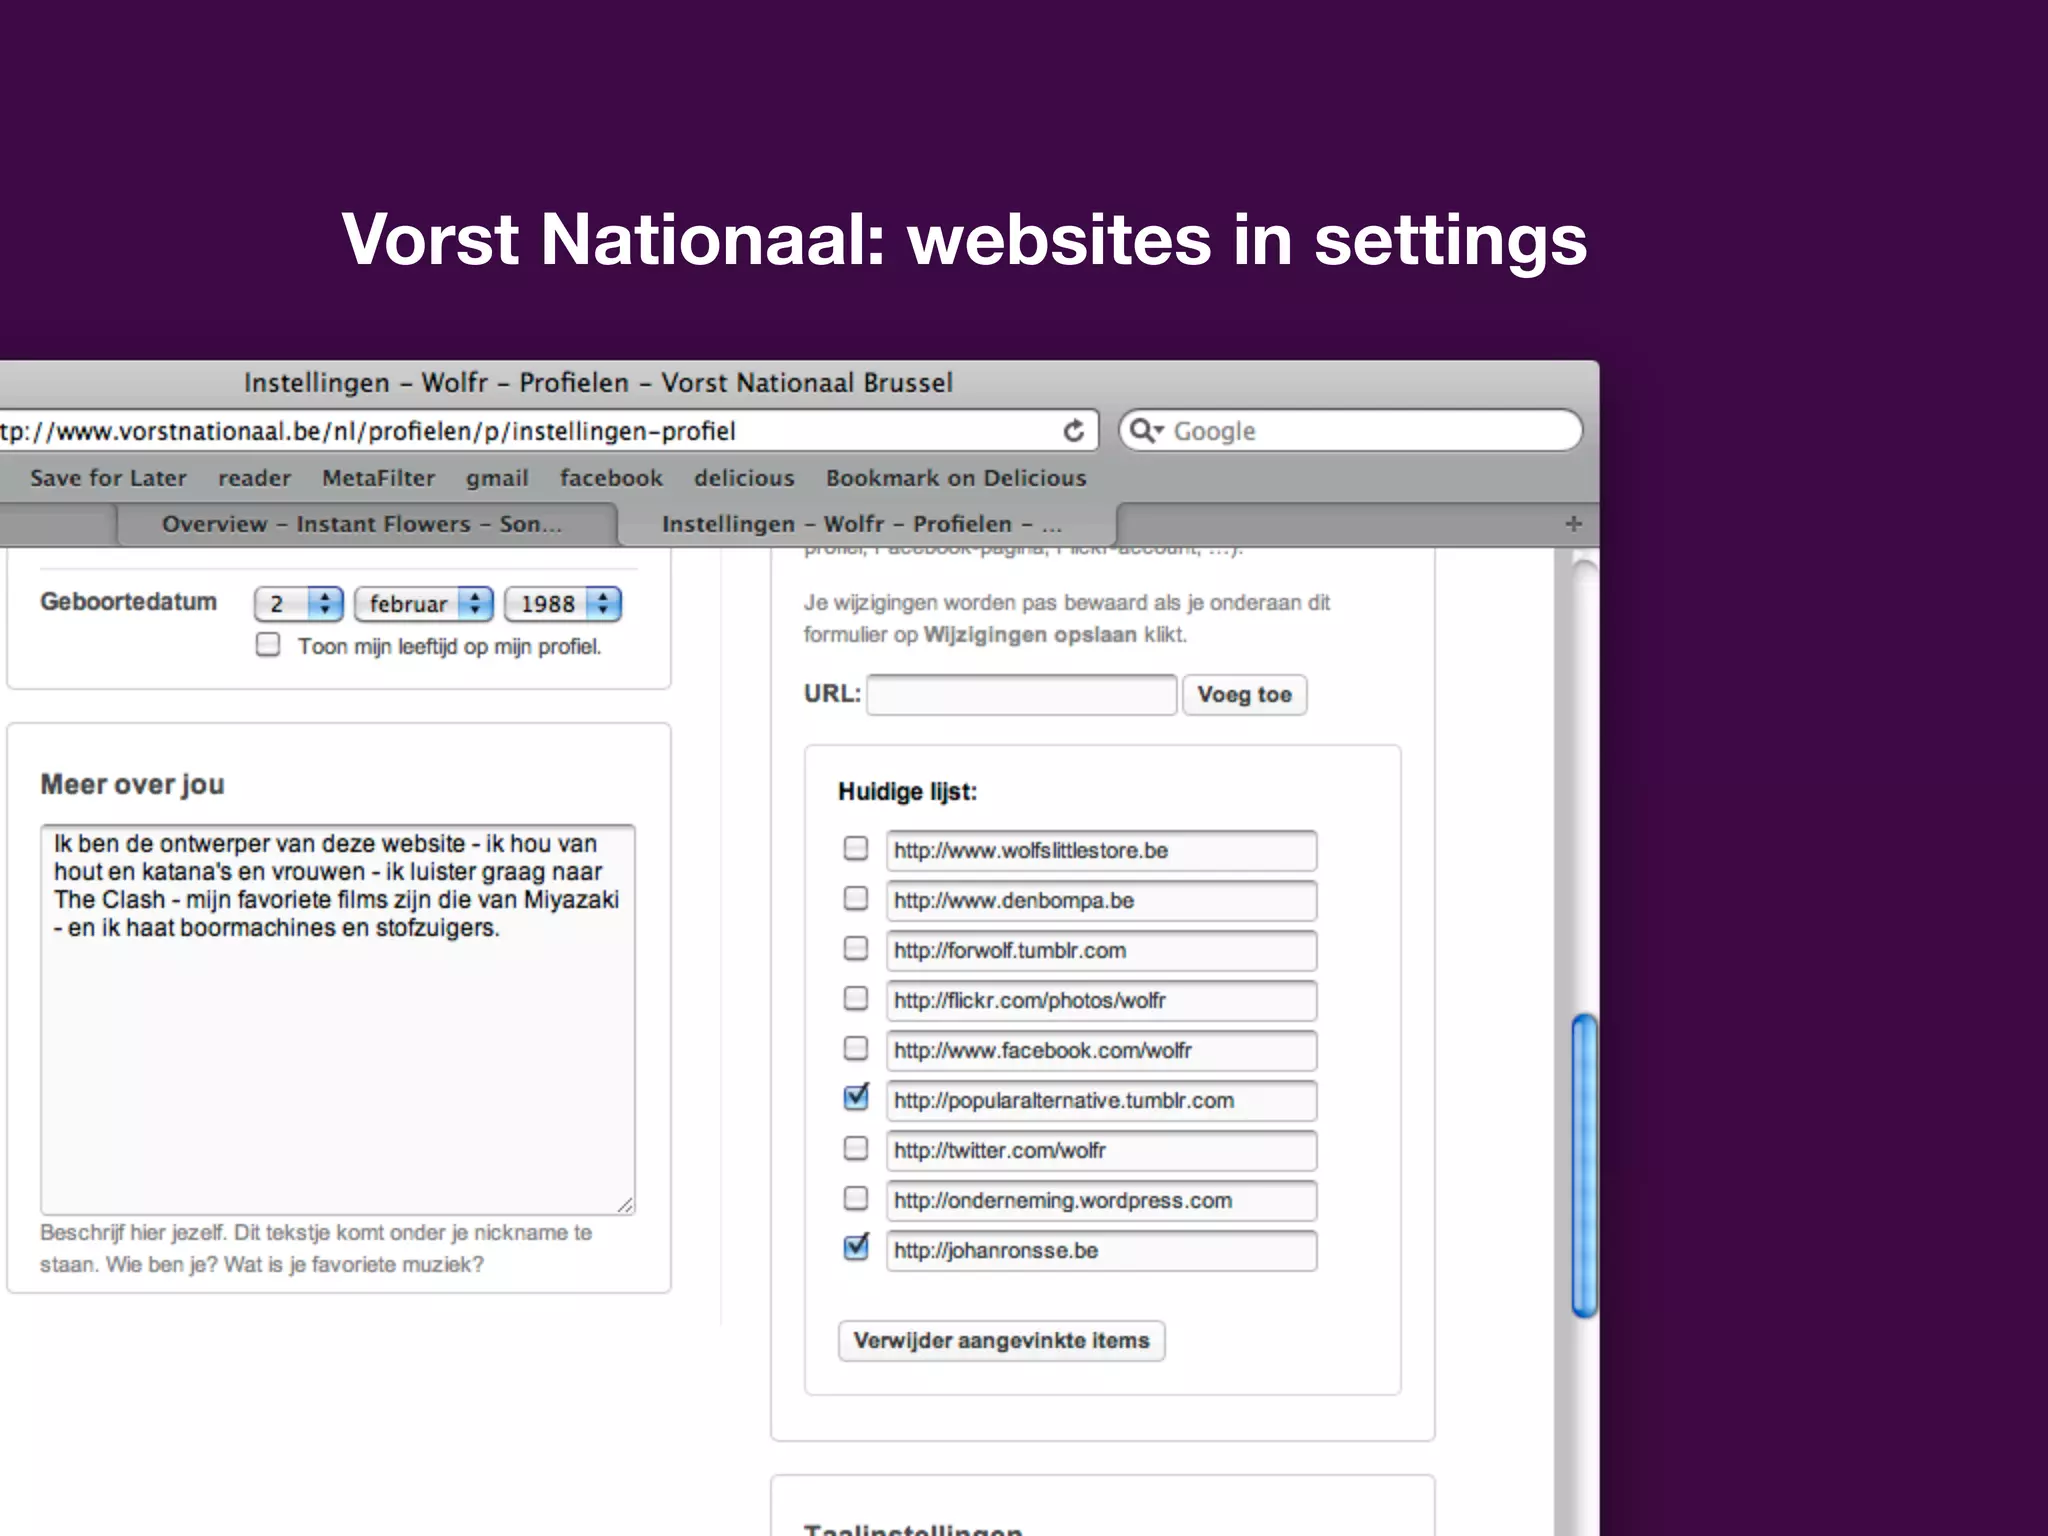Click the 'Geboortedatum' label

128,602
